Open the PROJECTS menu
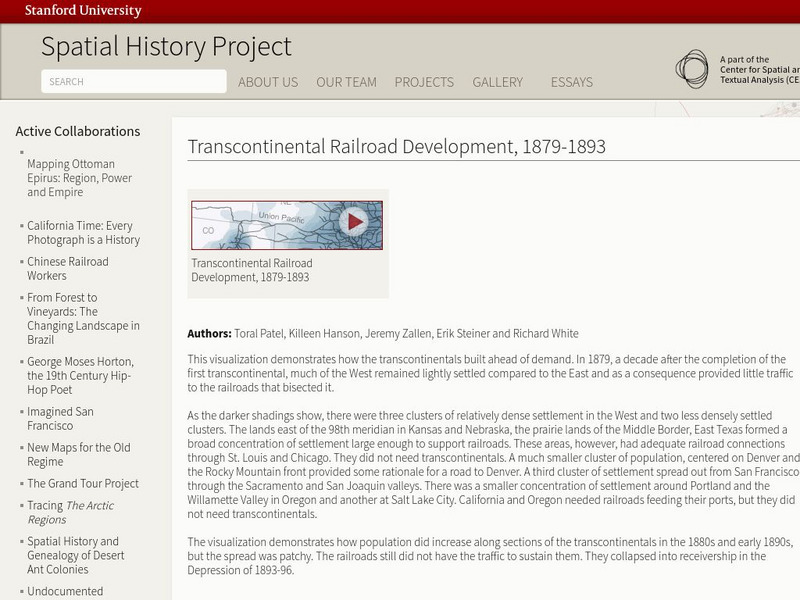The height and width of the screenshot is (600, 800). (424, 82)
